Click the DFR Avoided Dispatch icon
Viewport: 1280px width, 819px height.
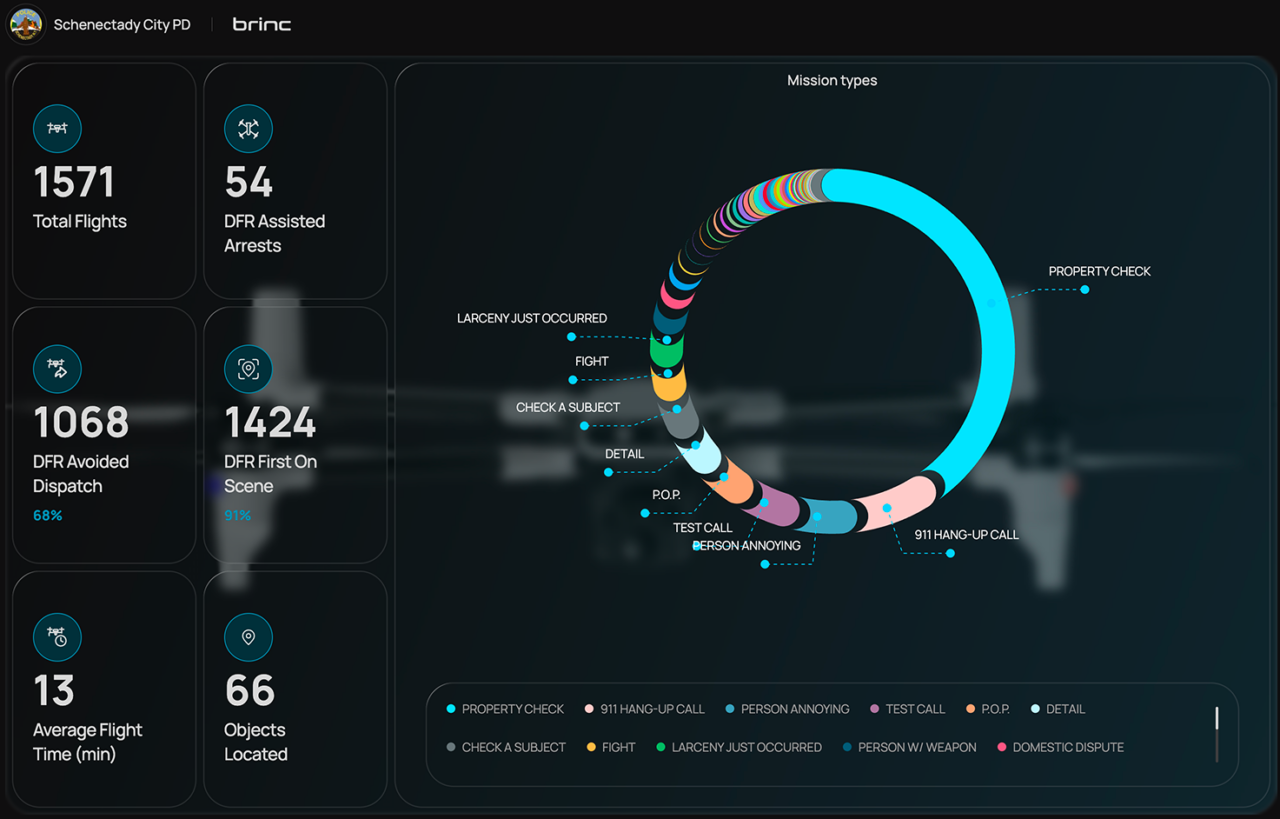pyautogui.click(x=57, y=369)
